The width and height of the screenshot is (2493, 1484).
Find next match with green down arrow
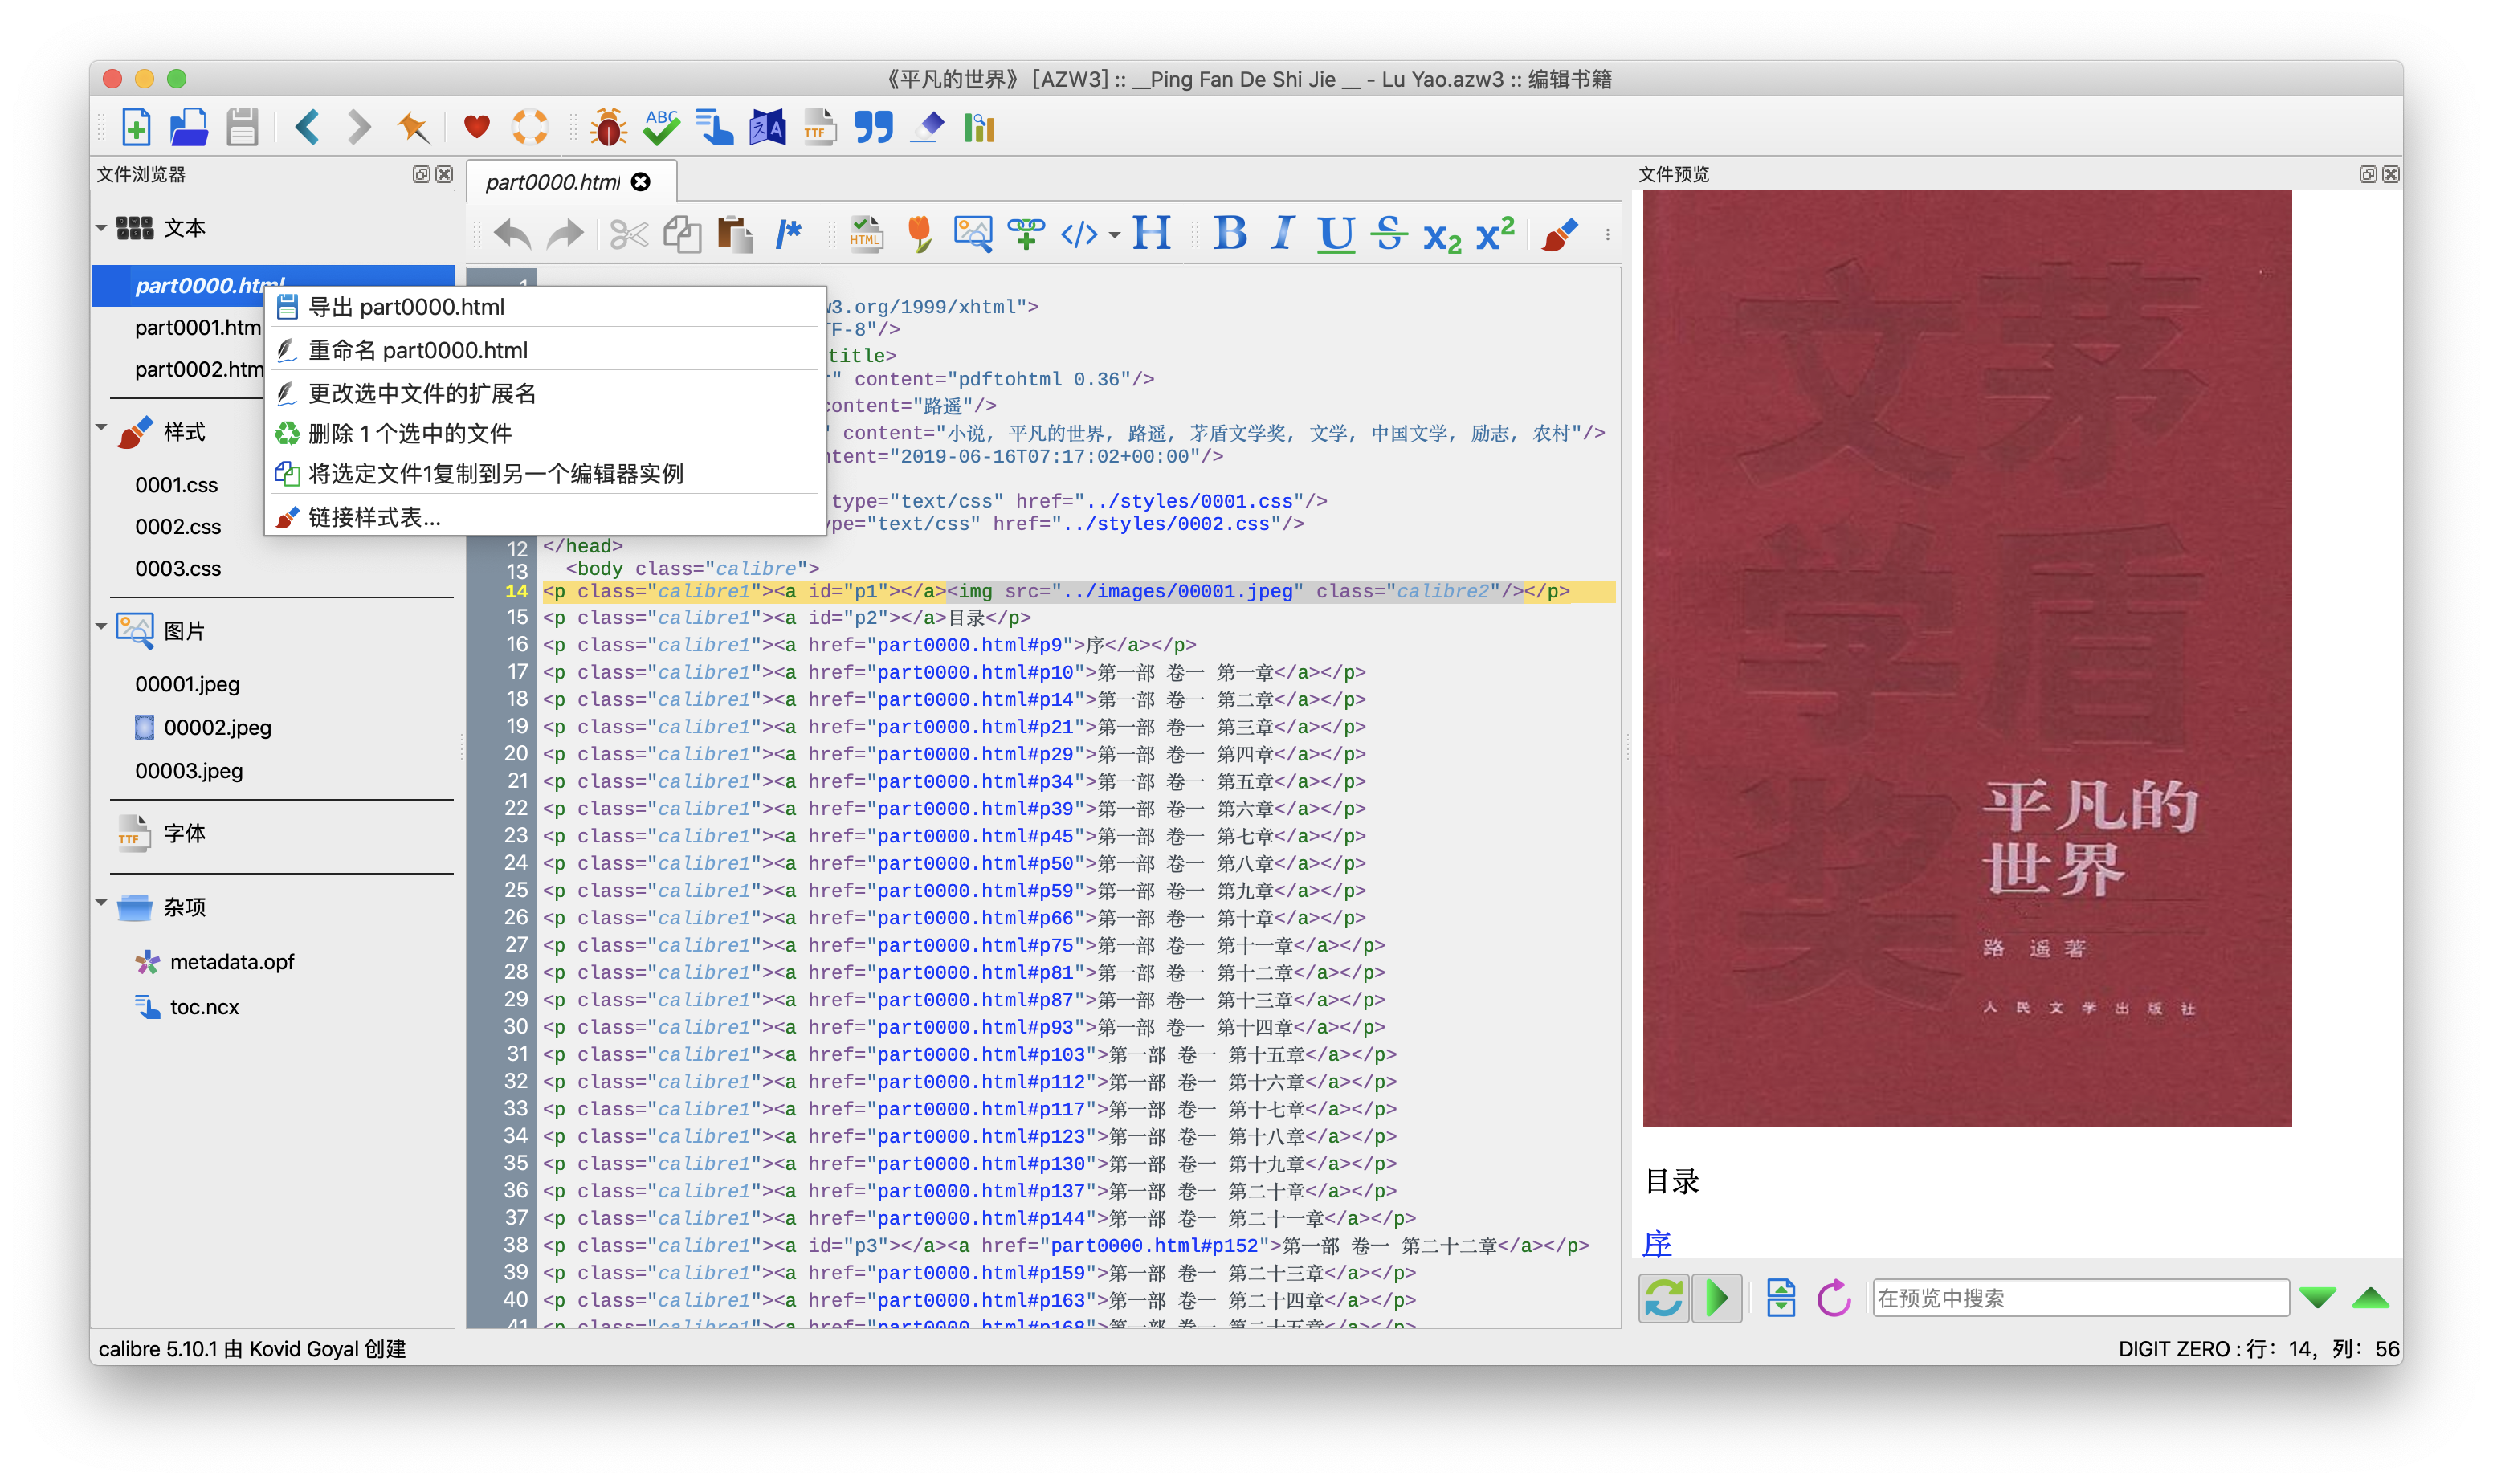click(2317, 1298)
